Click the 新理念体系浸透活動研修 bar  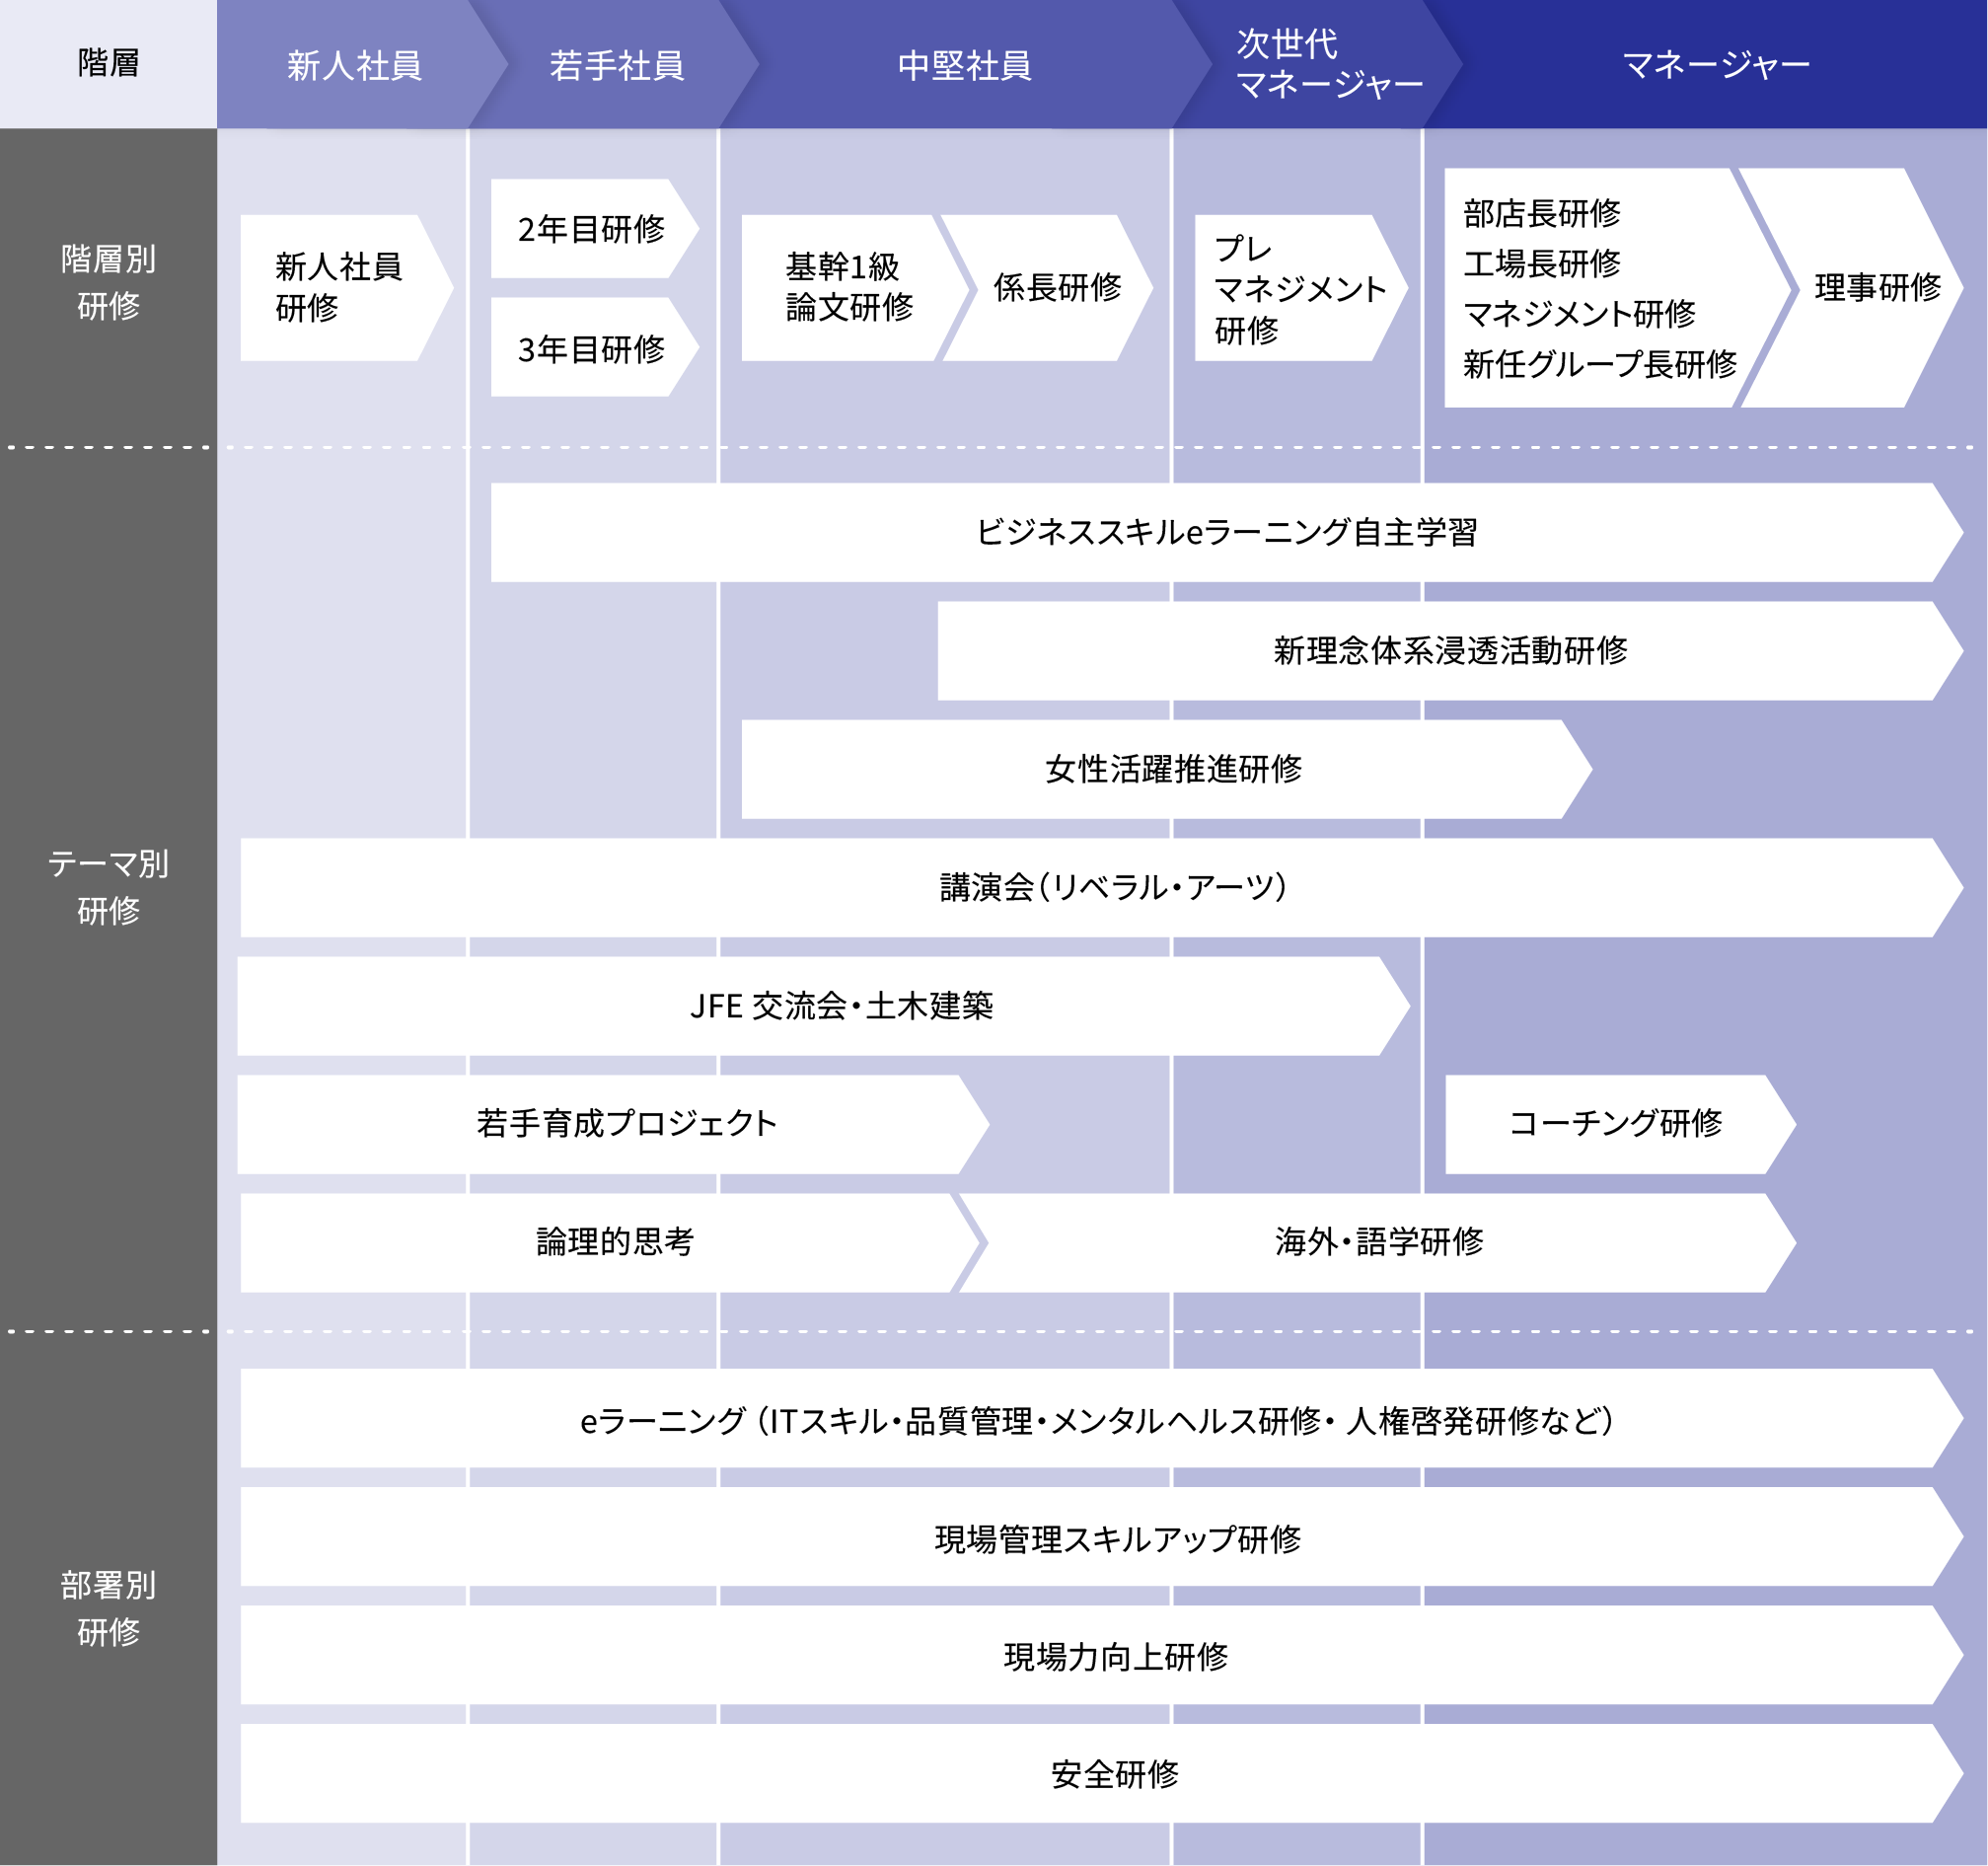[1450, 651]
